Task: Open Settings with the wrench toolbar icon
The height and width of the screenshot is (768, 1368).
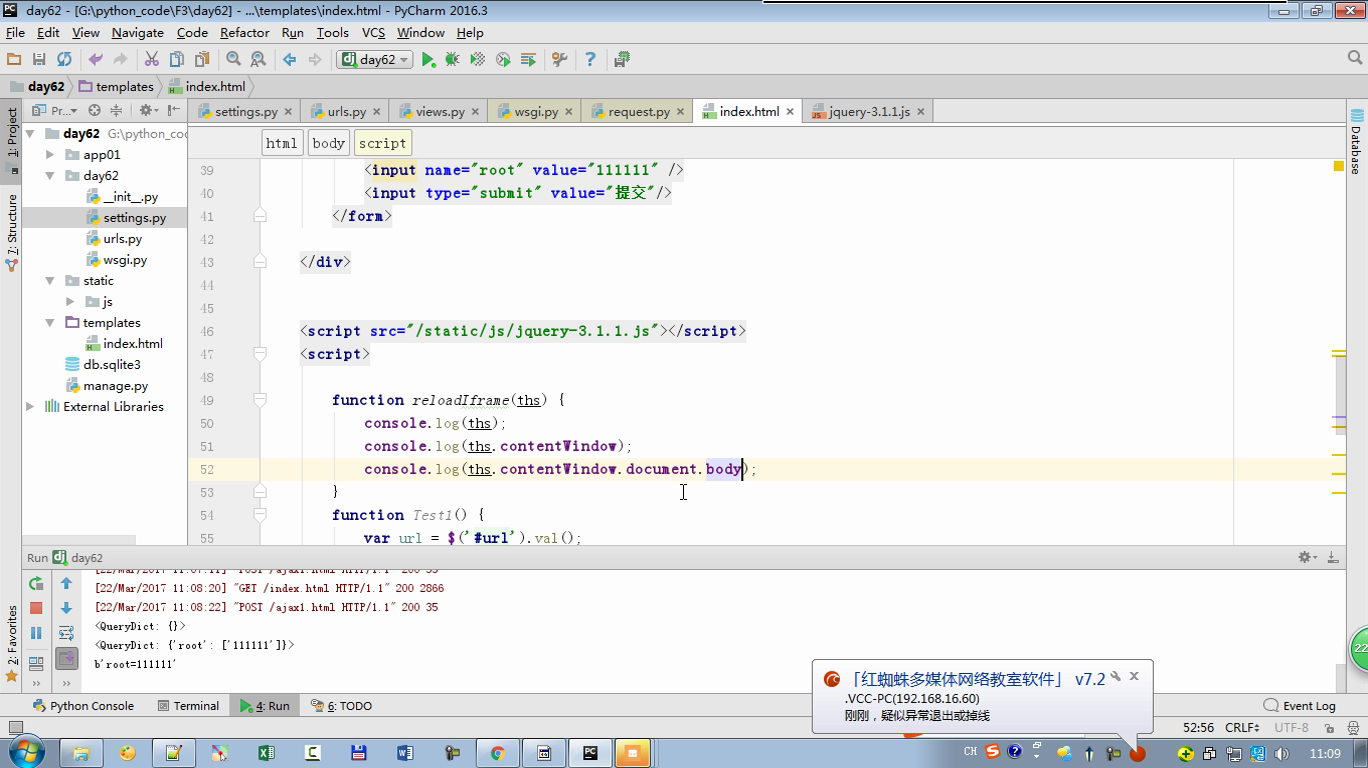Action: 560,60
